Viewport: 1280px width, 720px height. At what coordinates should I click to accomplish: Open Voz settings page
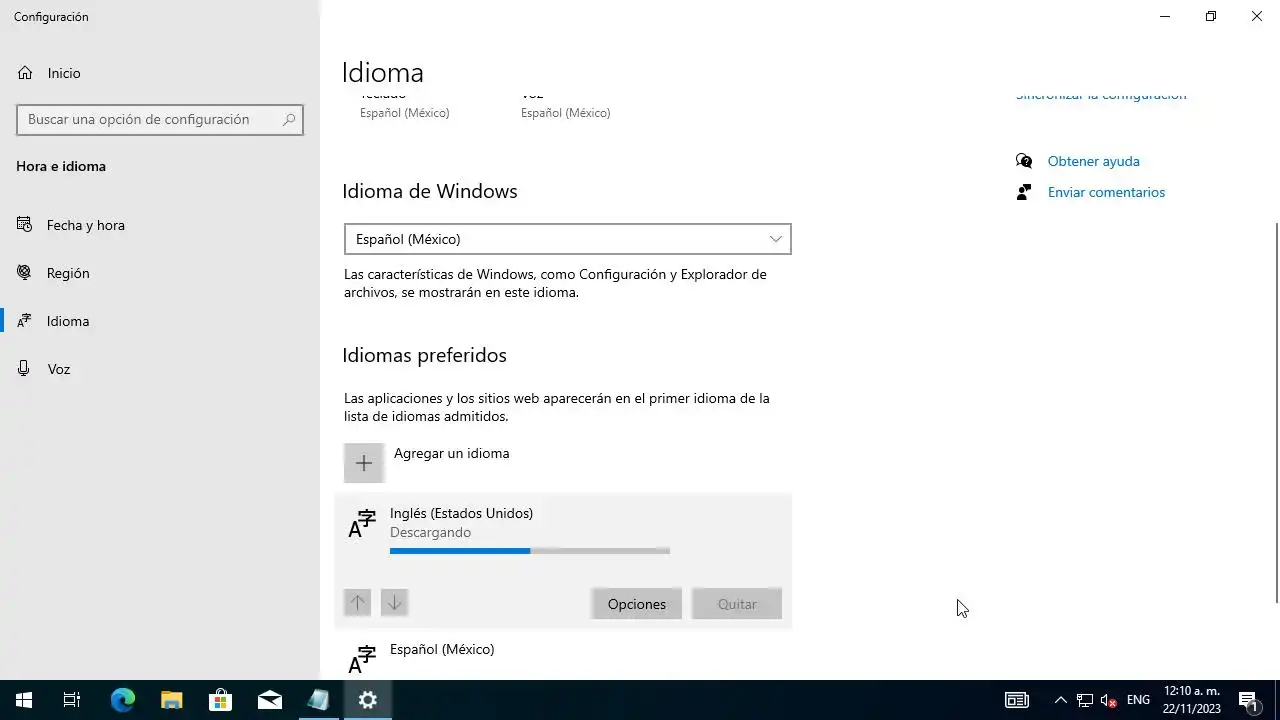tap(160, 369)
